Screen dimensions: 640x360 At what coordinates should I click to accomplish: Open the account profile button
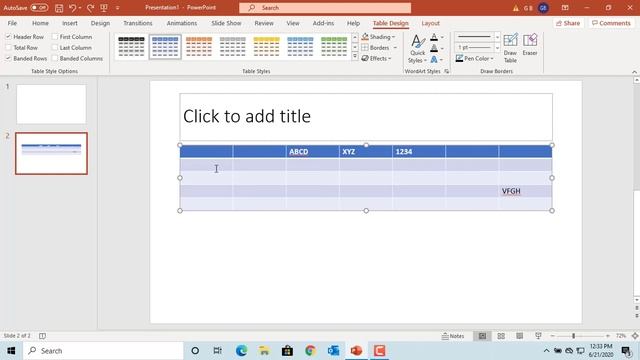543,8
